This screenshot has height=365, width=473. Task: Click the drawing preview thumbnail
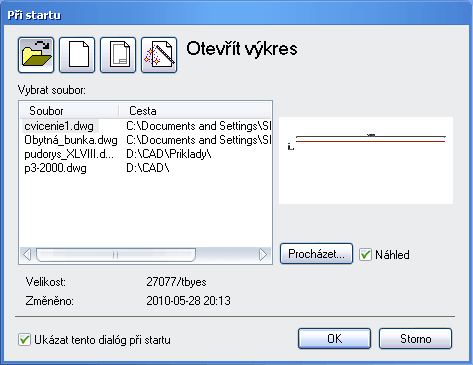[366, 160]
